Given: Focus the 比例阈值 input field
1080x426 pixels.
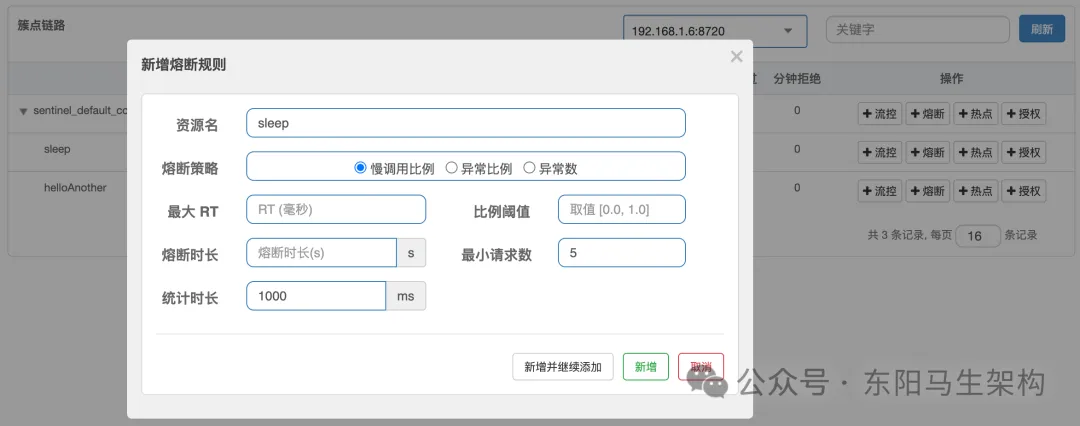Looking at the screenshot, I should (622, 210).
